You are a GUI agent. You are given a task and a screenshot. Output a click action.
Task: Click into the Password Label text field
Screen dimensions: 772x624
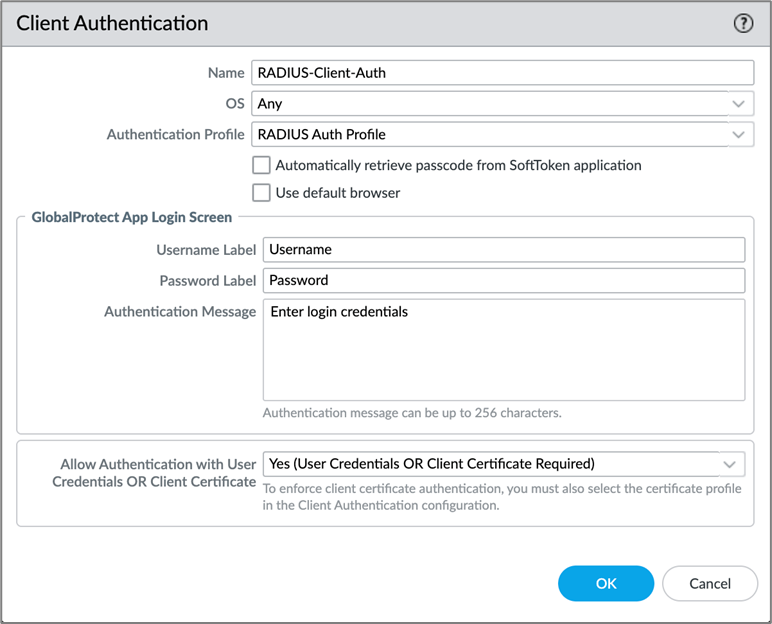503,280
